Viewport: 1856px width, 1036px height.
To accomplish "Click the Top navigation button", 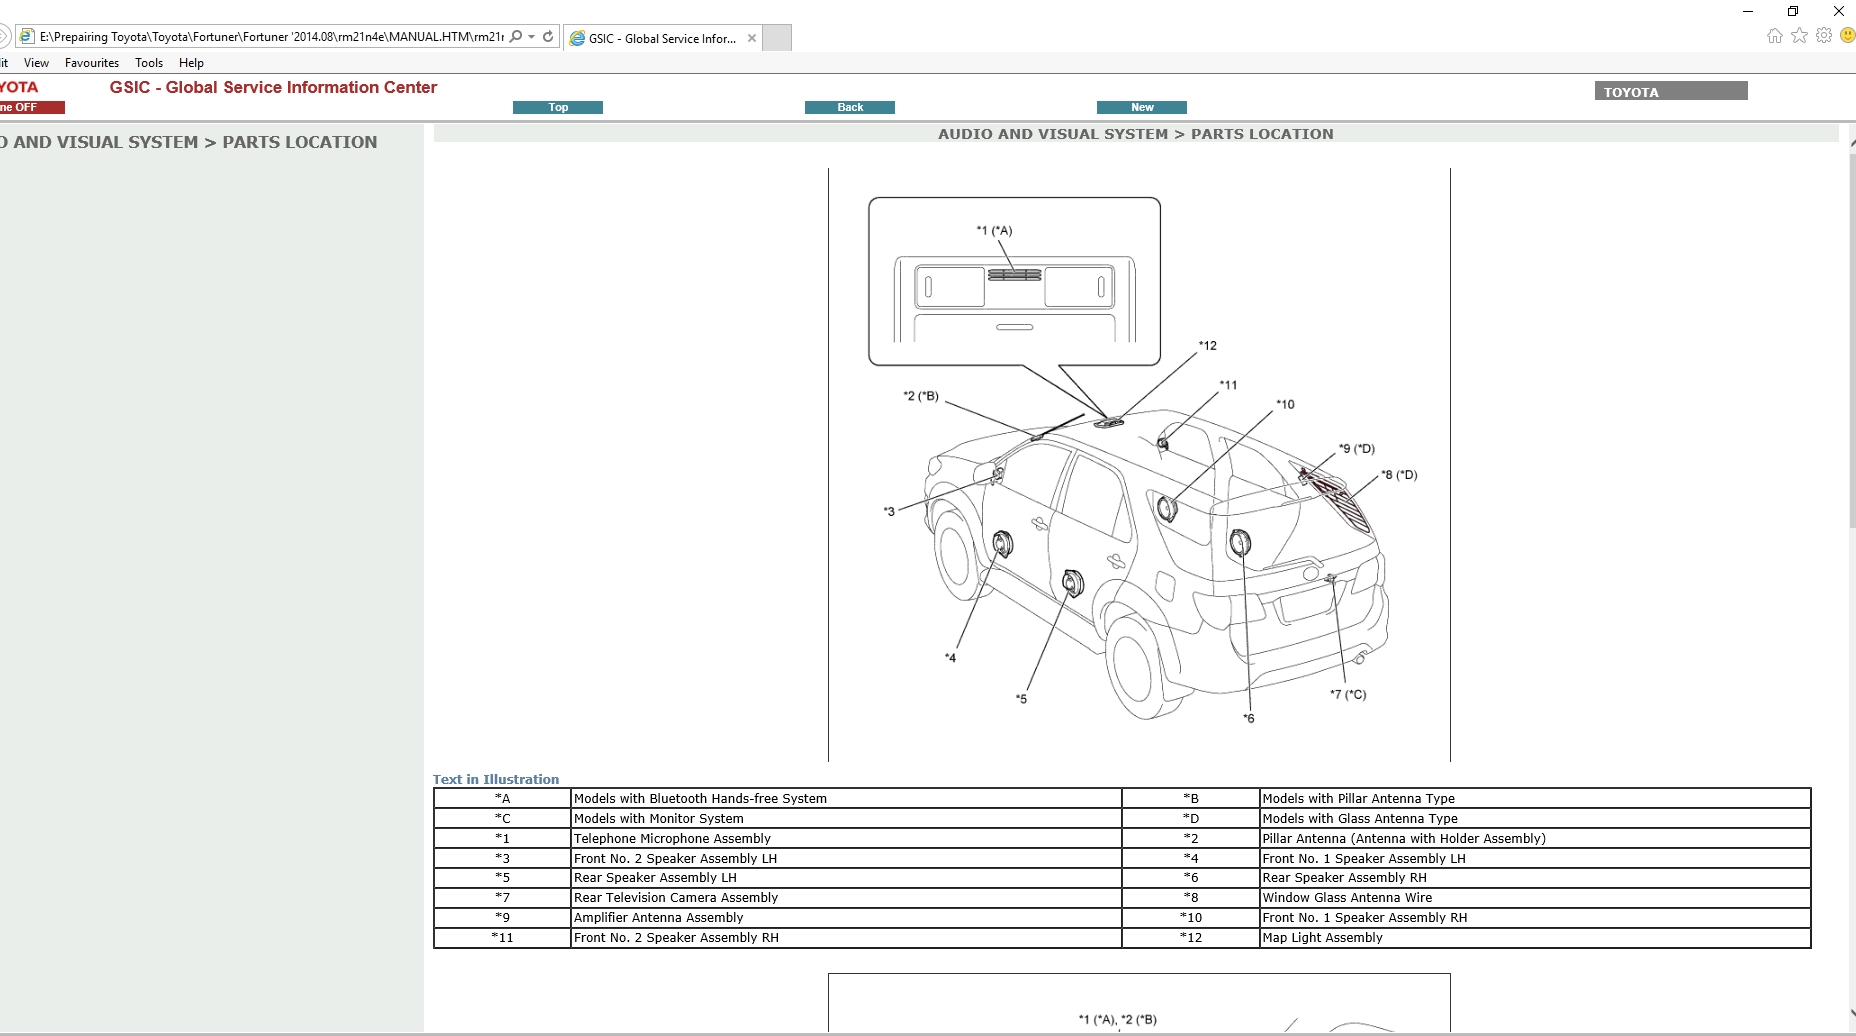I will coord(558,107).
